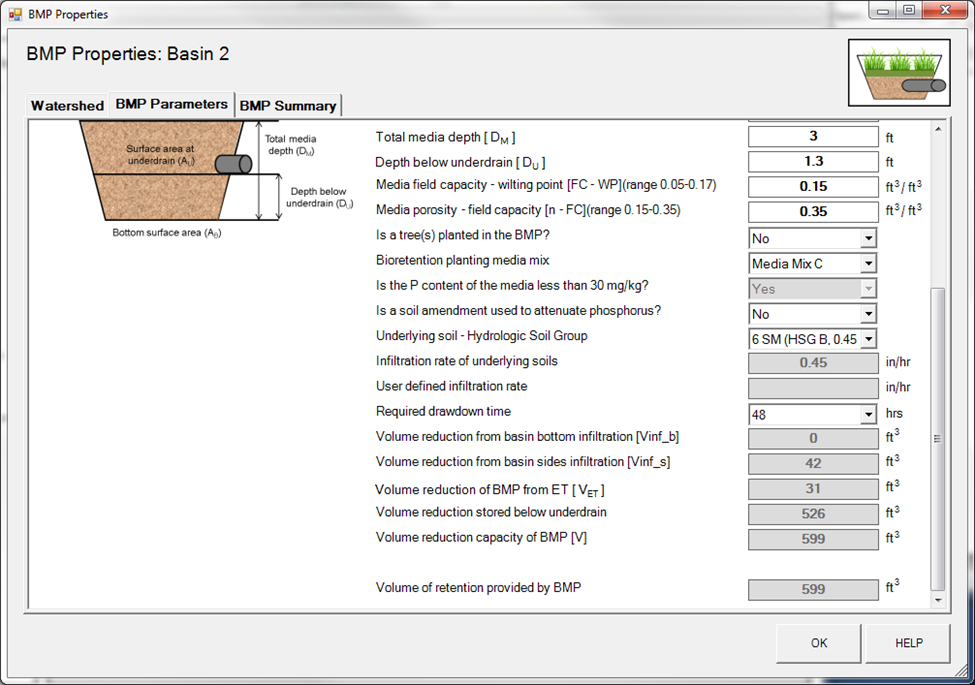Open the BMP Summary tab
Viewport: 975px width, 685px height.
(288, 106)
